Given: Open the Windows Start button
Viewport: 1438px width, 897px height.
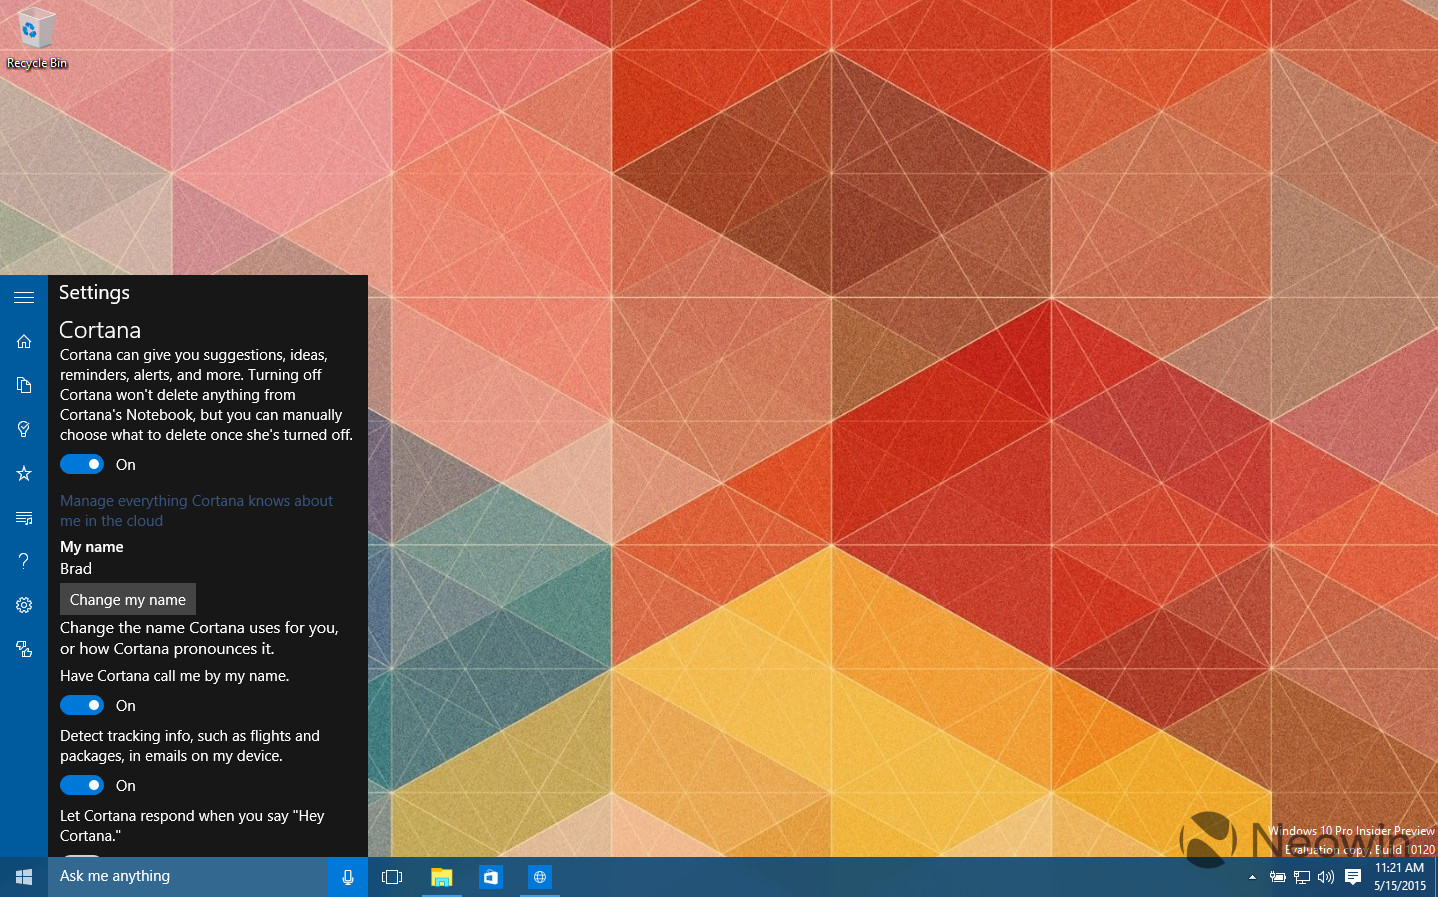Looking at the screenshot, I should (x=24, y=877).
